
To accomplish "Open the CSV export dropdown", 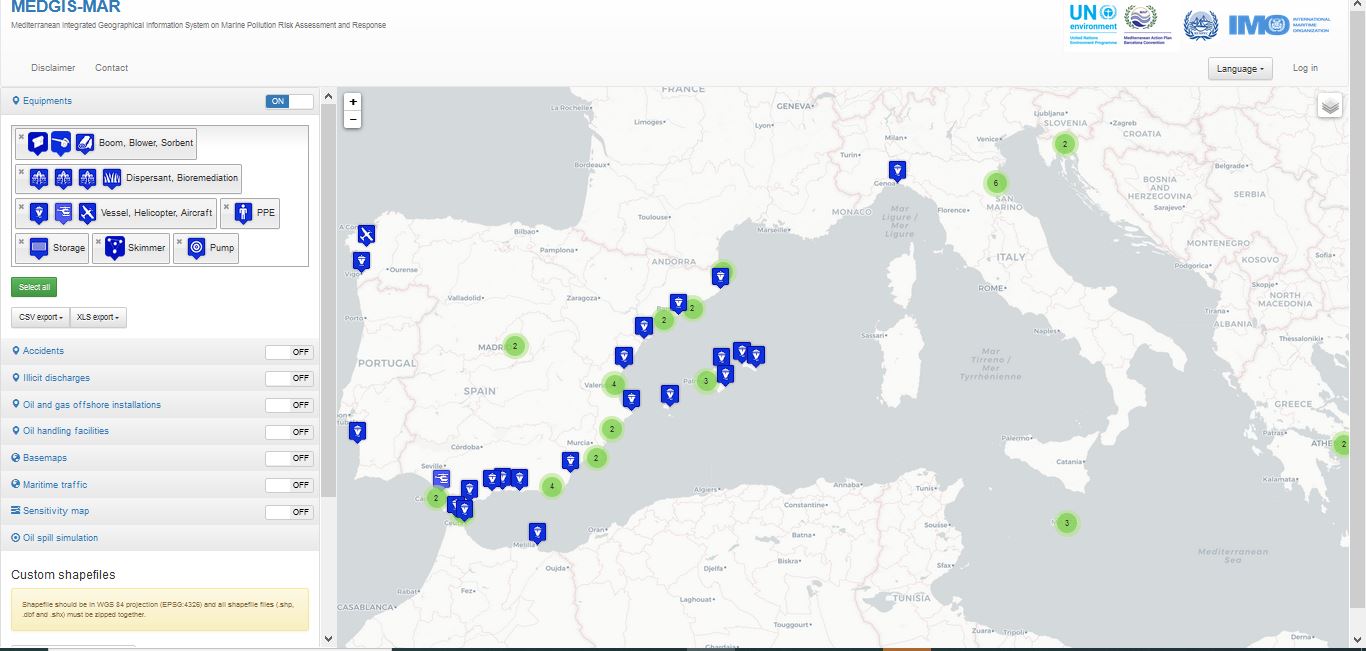I will [x=40, y=317].
